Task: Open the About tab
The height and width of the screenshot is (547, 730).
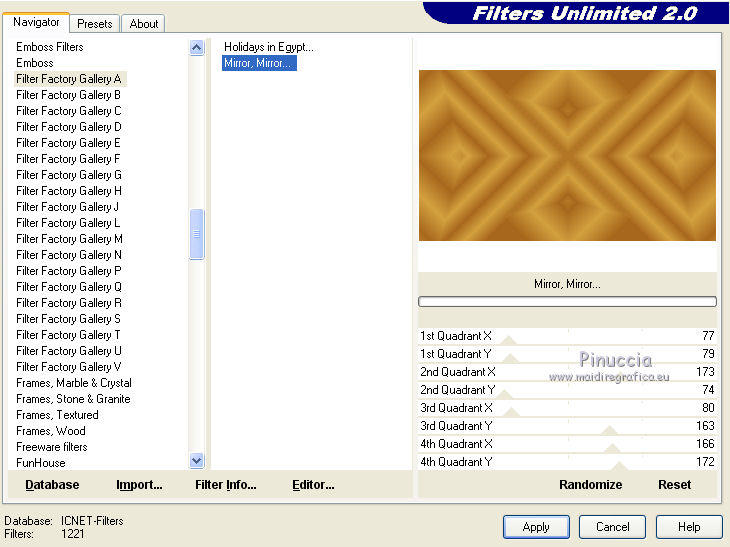Action: 143,23
